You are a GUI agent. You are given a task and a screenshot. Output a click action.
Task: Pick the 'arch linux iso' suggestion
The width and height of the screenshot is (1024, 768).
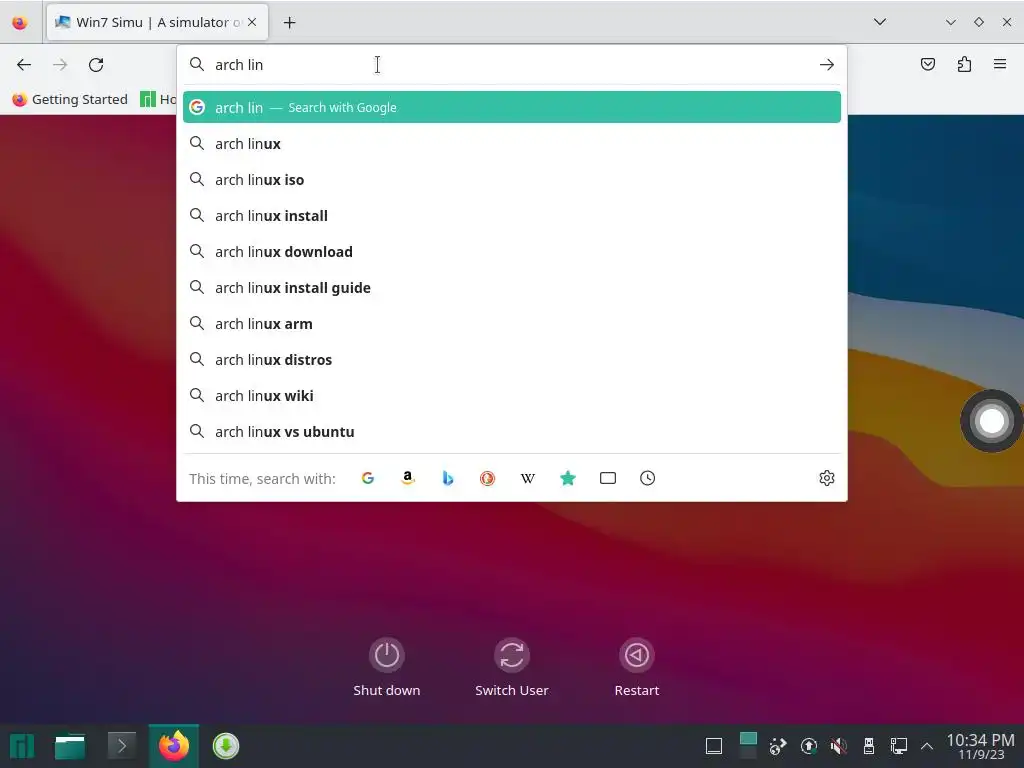coord(511,180)
